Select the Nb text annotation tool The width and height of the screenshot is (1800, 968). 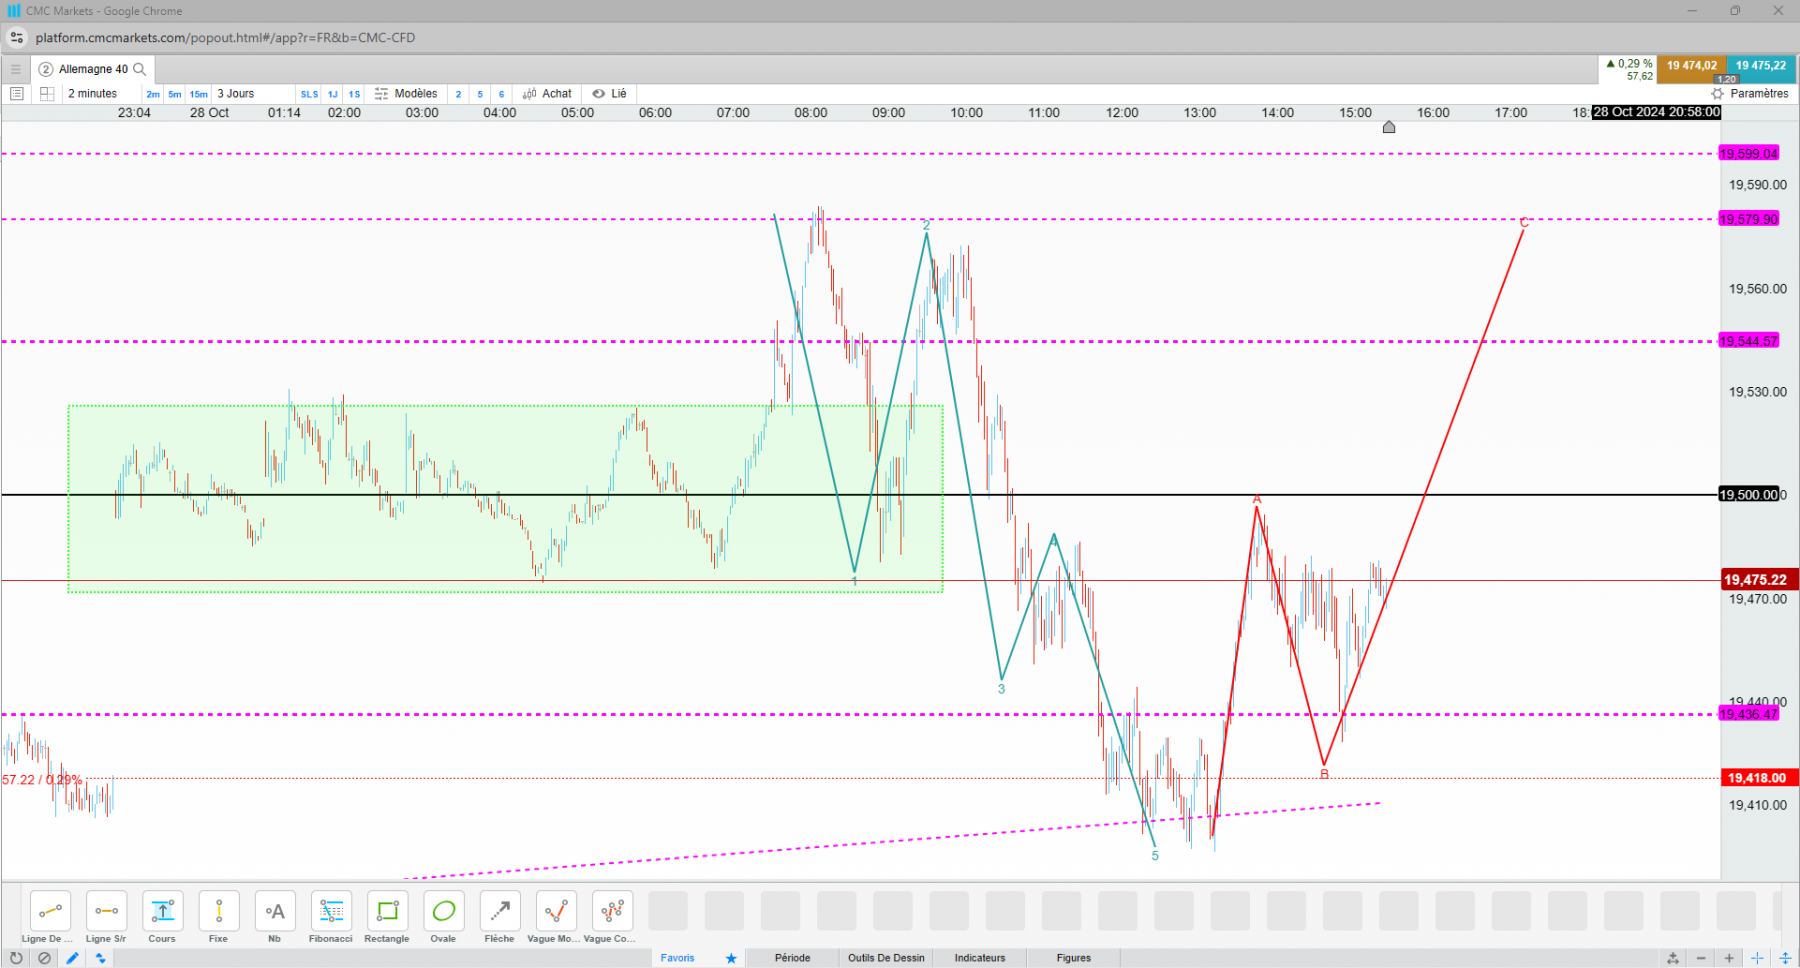coord(275,911)
